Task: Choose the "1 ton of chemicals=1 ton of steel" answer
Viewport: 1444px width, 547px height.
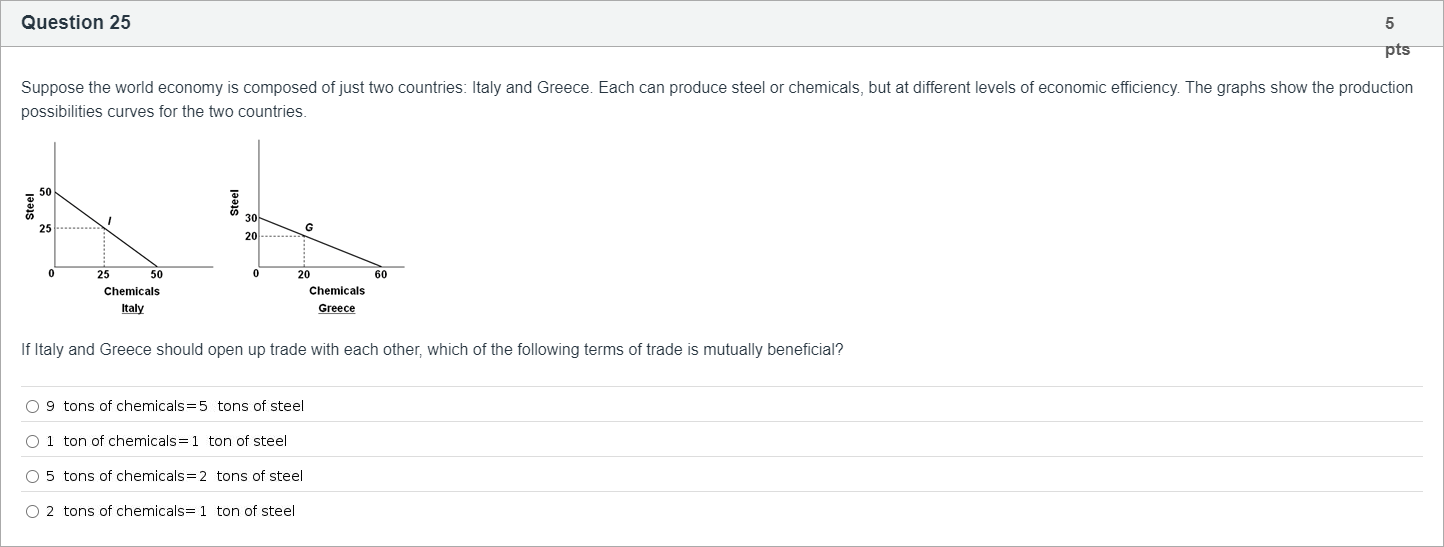Action: [33, 441]
